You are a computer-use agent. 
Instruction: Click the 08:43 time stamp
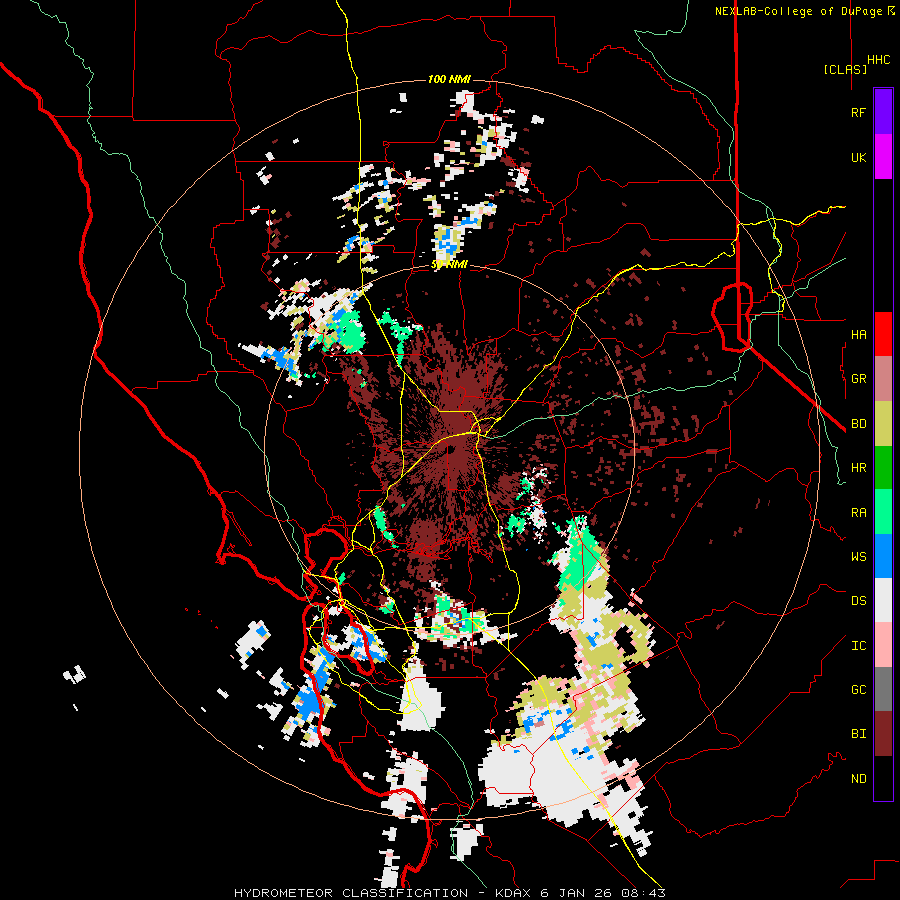pos(645,893)
